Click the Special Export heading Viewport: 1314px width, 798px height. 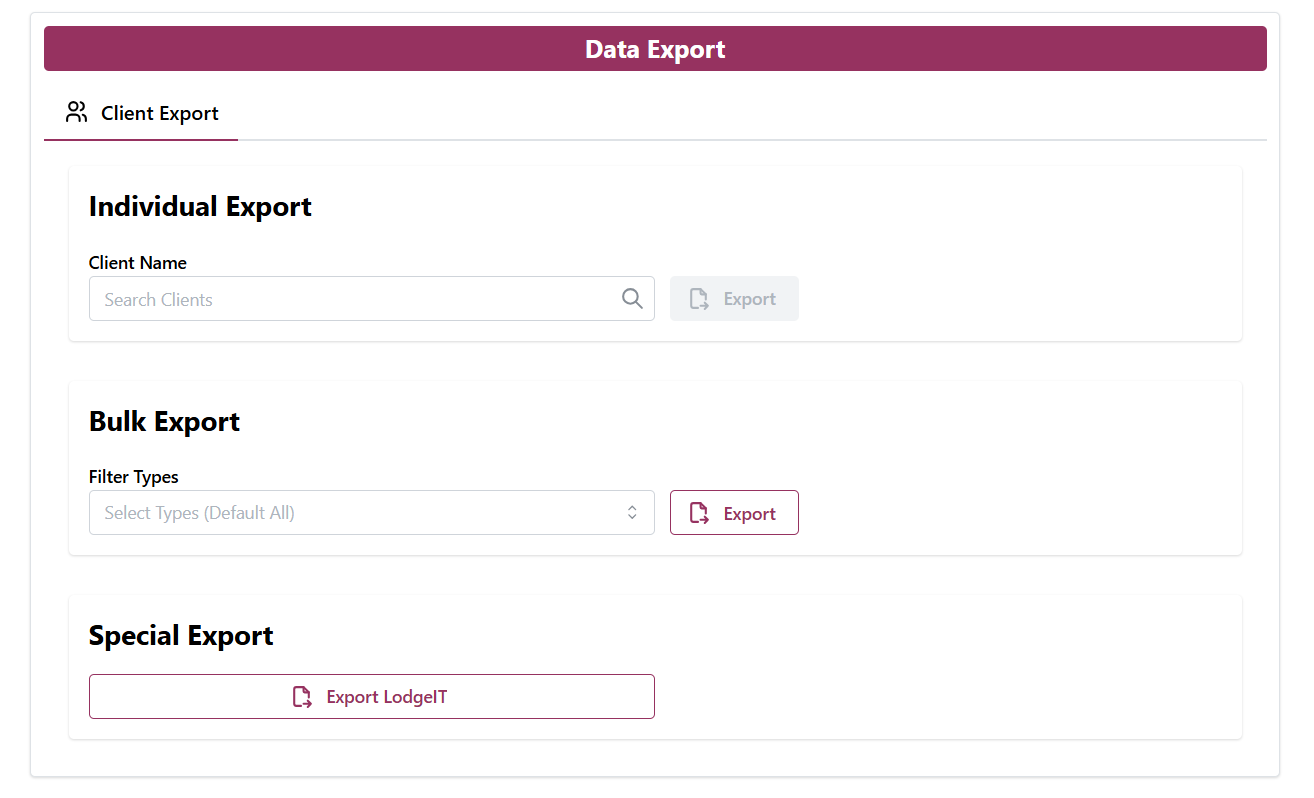(181, 636)
